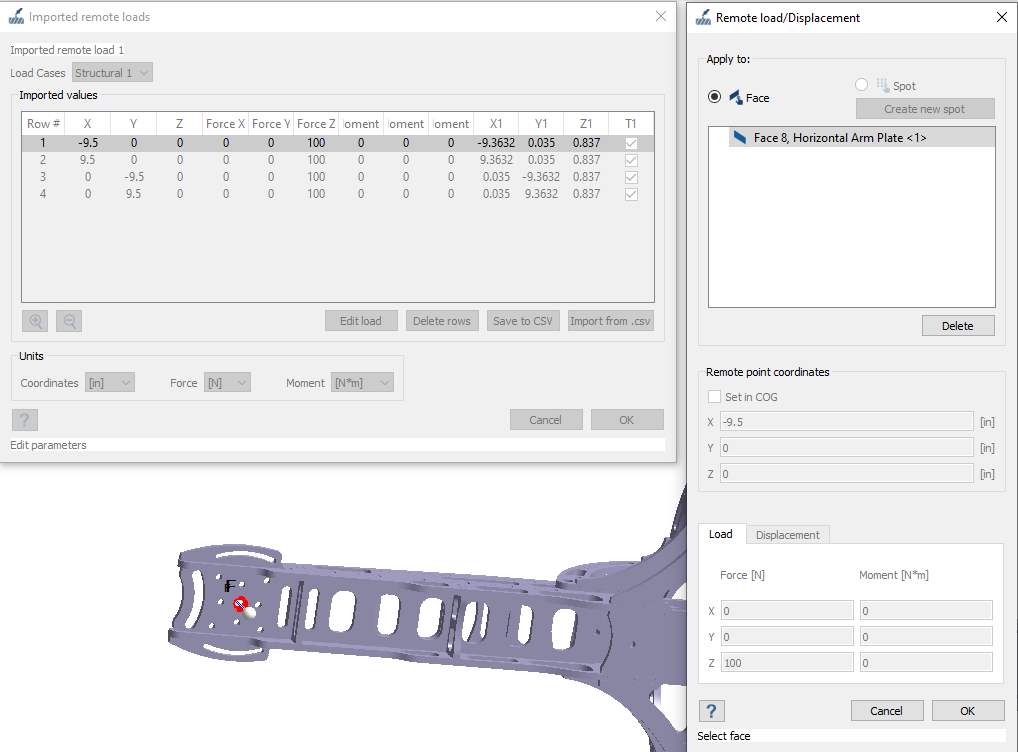Click the Force Z input field
Screen dimensions: 1018x752
tap(786, 663)
